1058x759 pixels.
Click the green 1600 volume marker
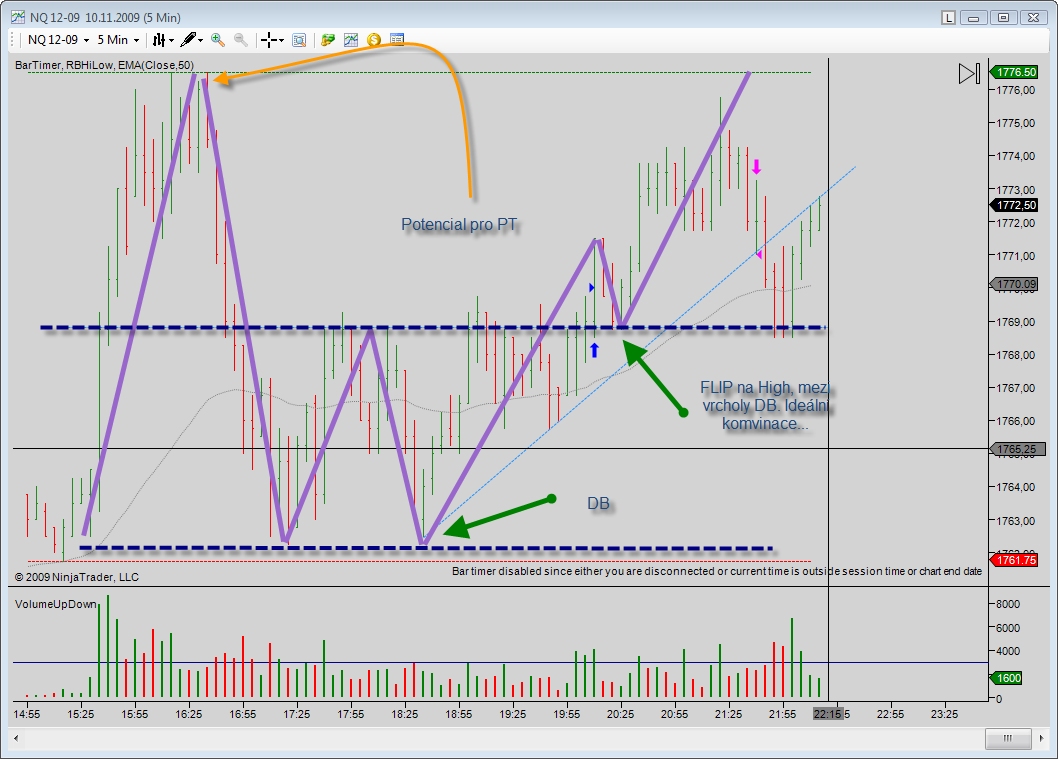1007,678
